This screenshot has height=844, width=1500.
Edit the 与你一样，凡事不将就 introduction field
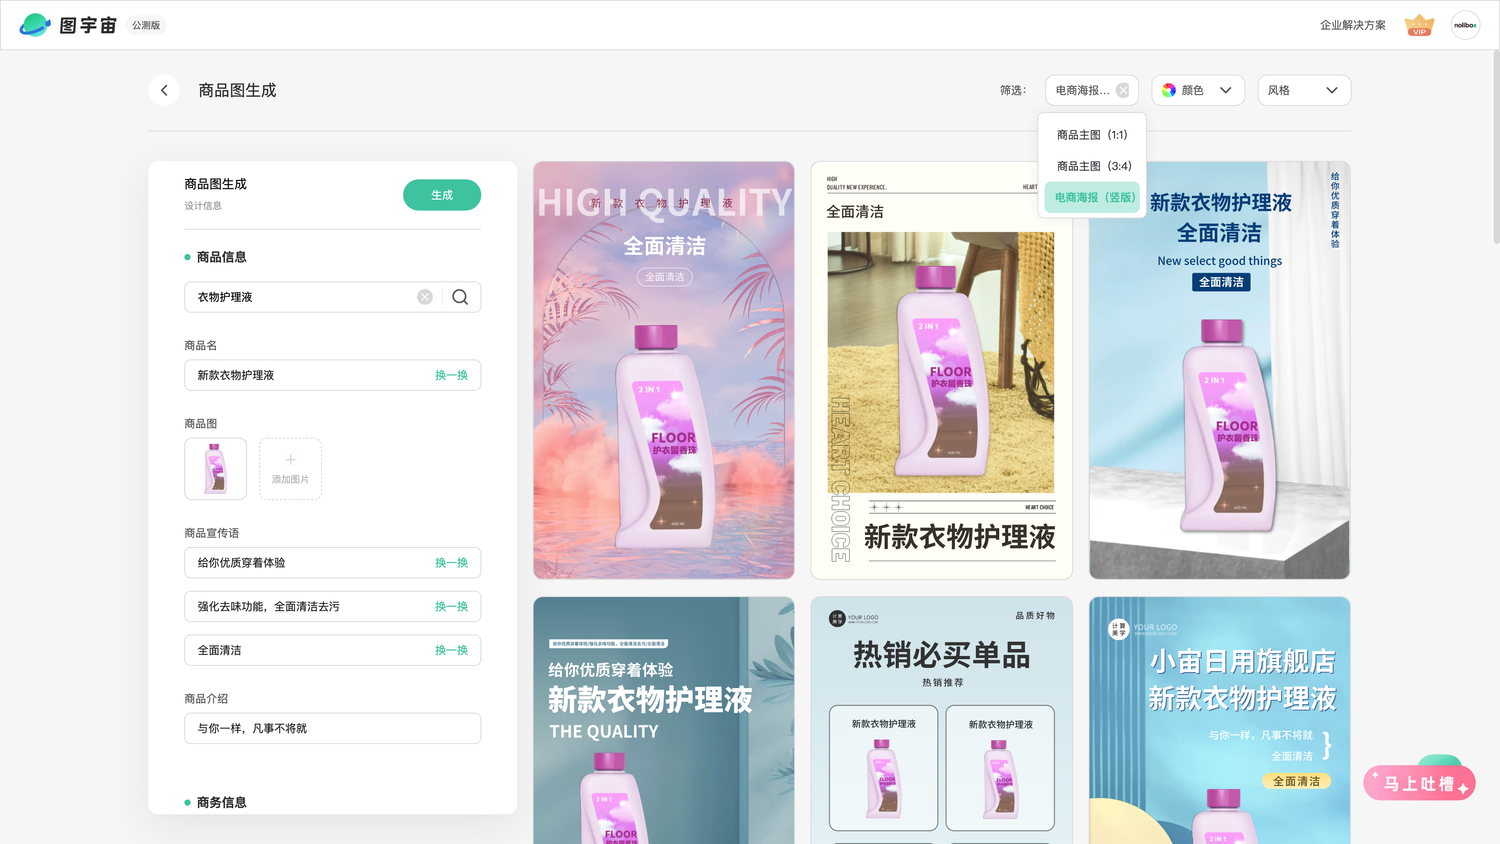[x=332, y=728]
